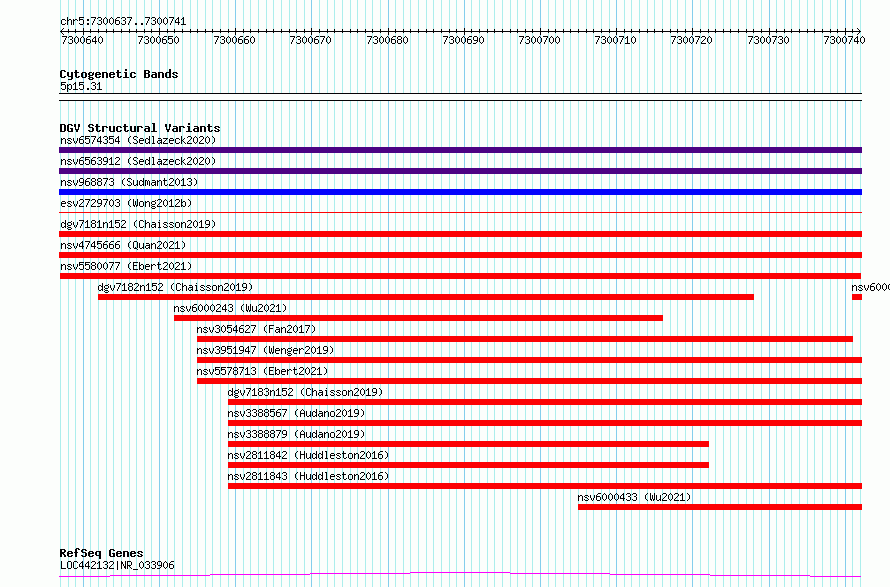Image resolution: width=890 pixels, height=587 pixels.
Task: Click ruler position 7300650
Action: pyautogui.click(x=158, y=40)
